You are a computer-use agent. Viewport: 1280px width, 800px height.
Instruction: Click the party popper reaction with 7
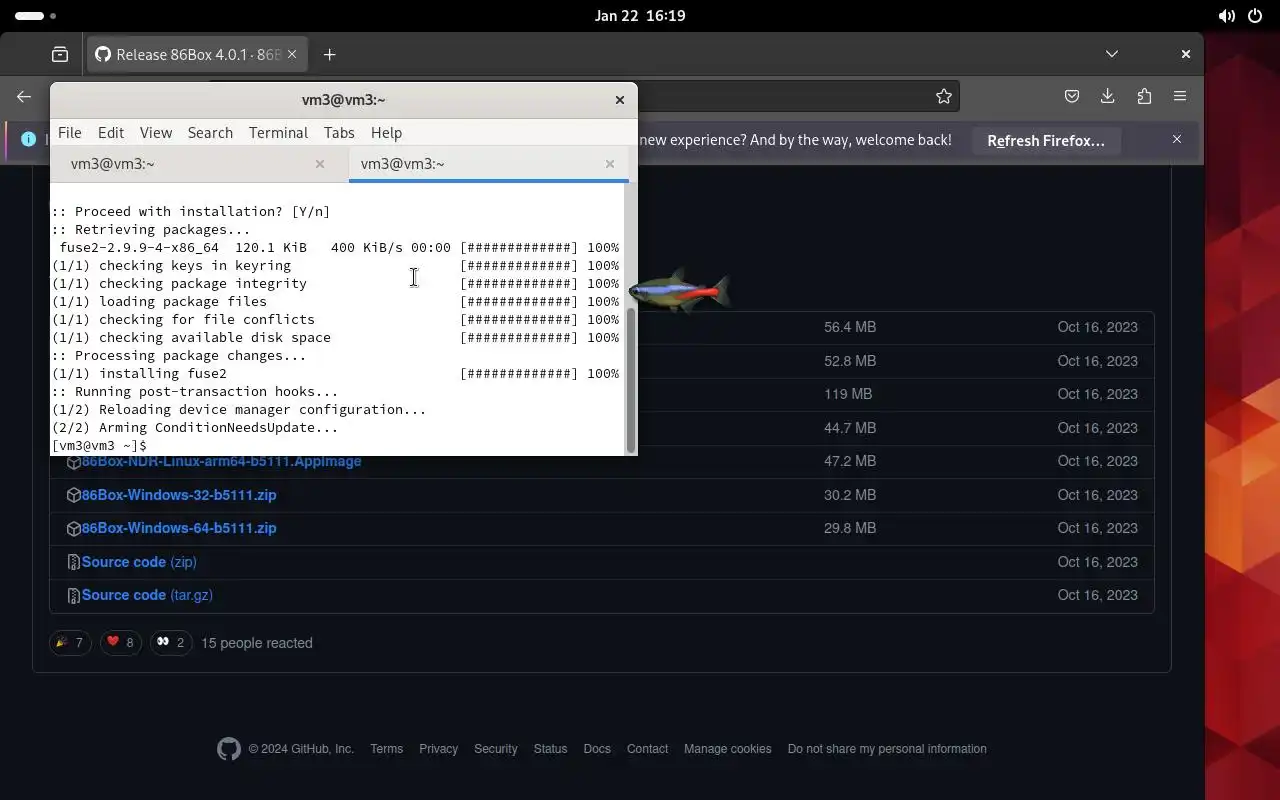(x=70, y=642)
